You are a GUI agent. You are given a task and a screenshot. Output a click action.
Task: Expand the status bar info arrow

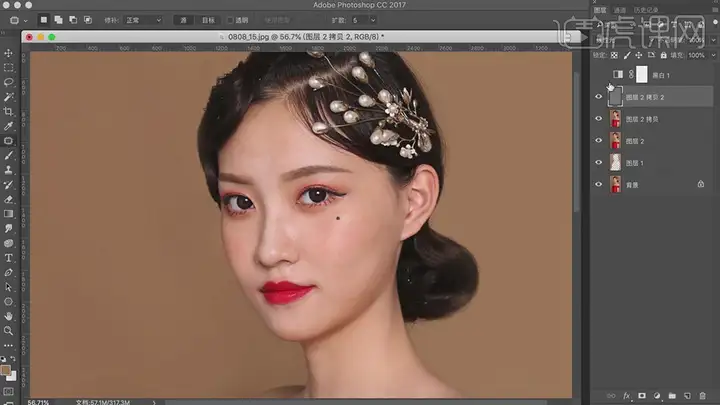[x=154, y=402]
